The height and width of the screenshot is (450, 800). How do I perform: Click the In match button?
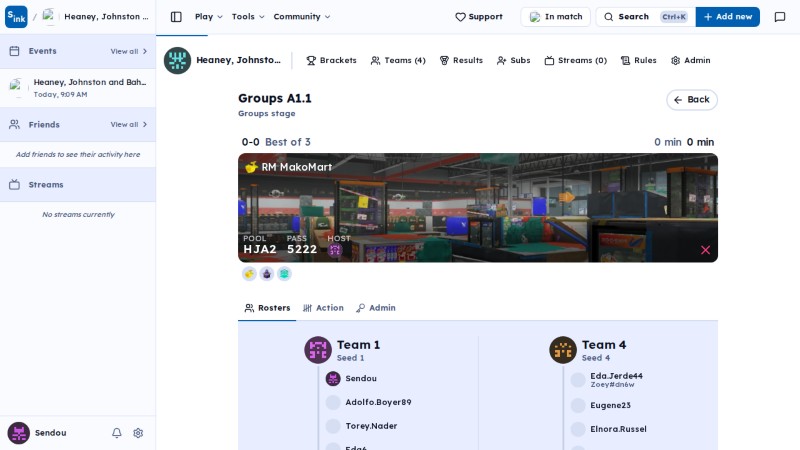click(556, 17)
